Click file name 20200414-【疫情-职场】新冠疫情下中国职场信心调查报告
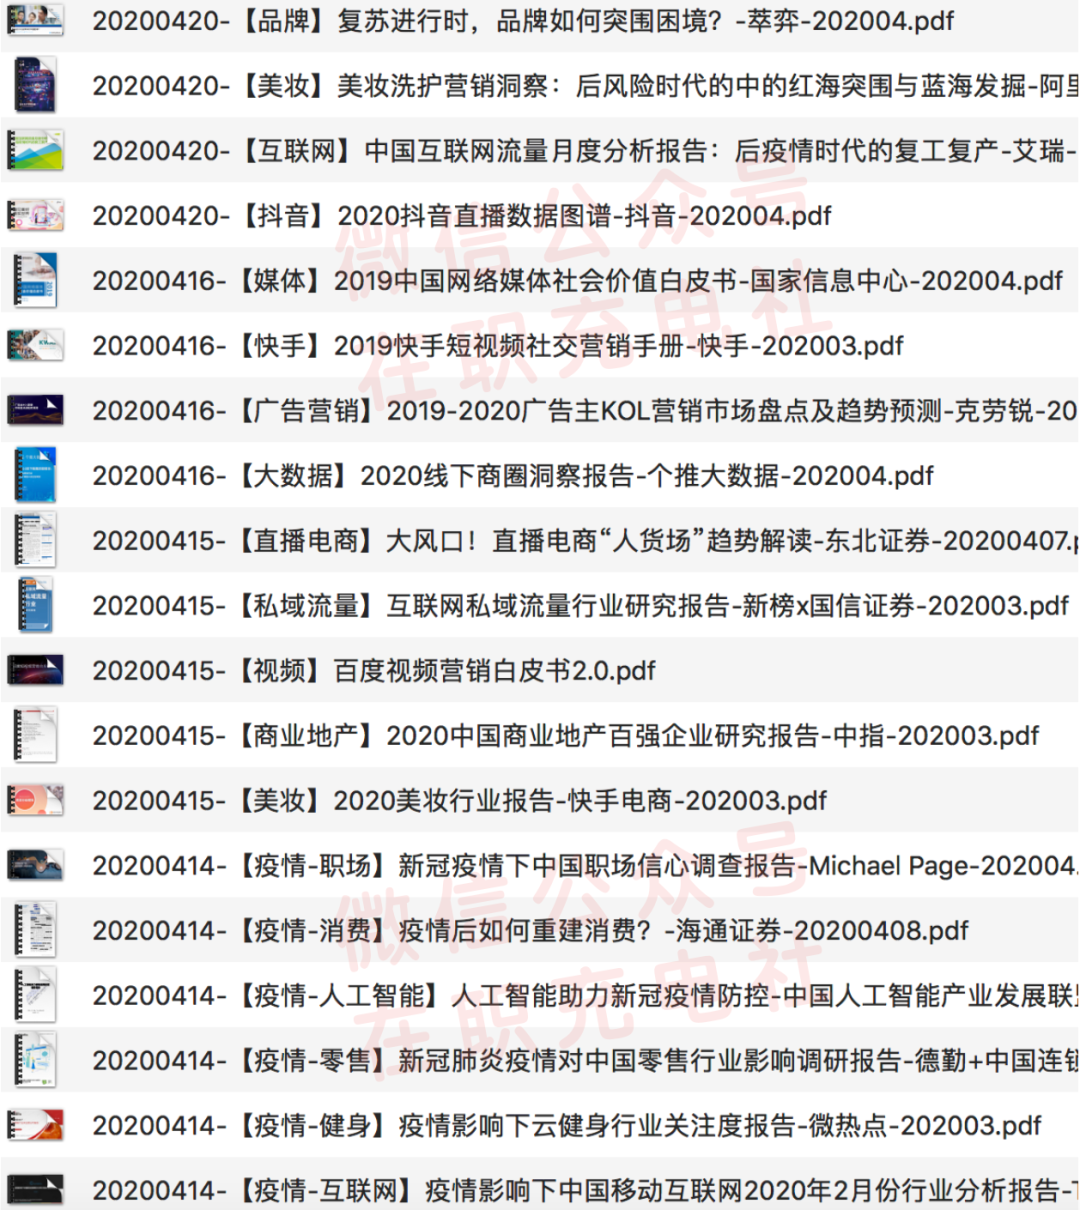1080x1210 pixels. pos(586,866)
